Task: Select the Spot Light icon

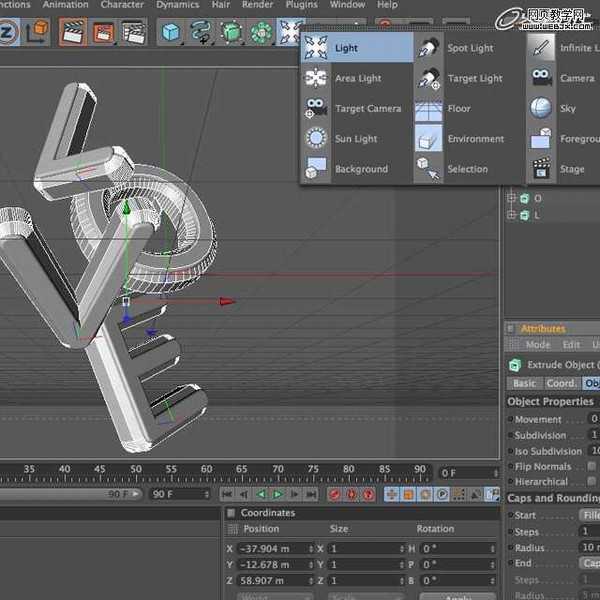Action: (430, 48)
